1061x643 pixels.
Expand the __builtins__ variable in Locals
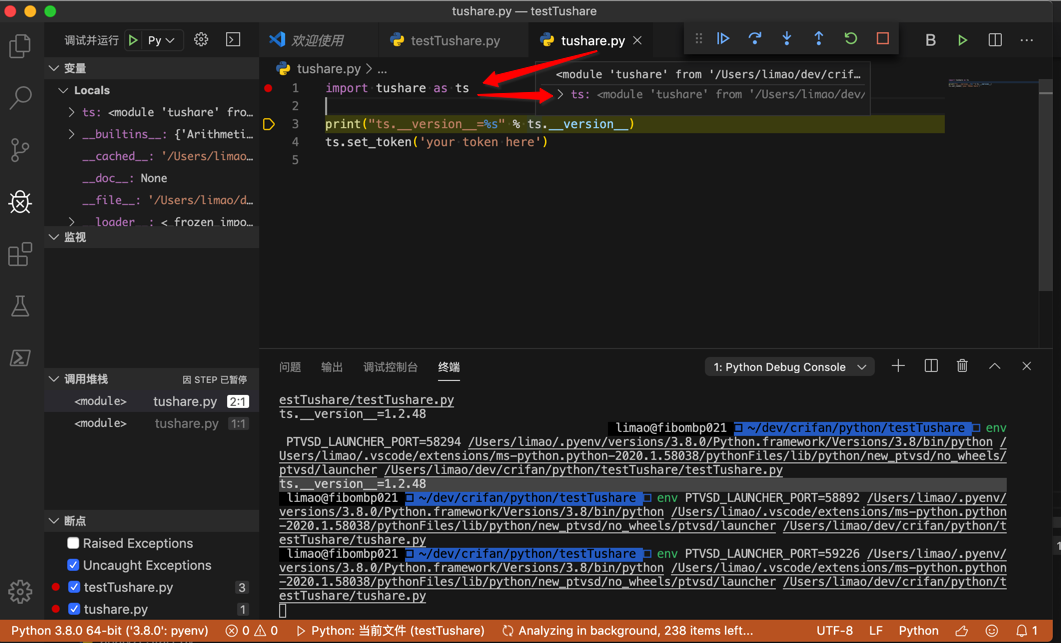point(72,134)
